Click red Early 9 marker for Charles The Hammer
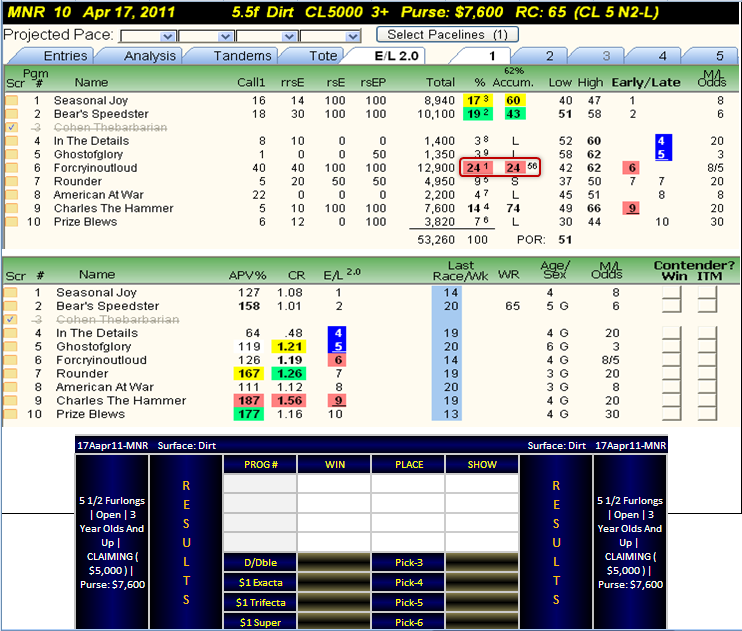 click(x=631, y=208)
